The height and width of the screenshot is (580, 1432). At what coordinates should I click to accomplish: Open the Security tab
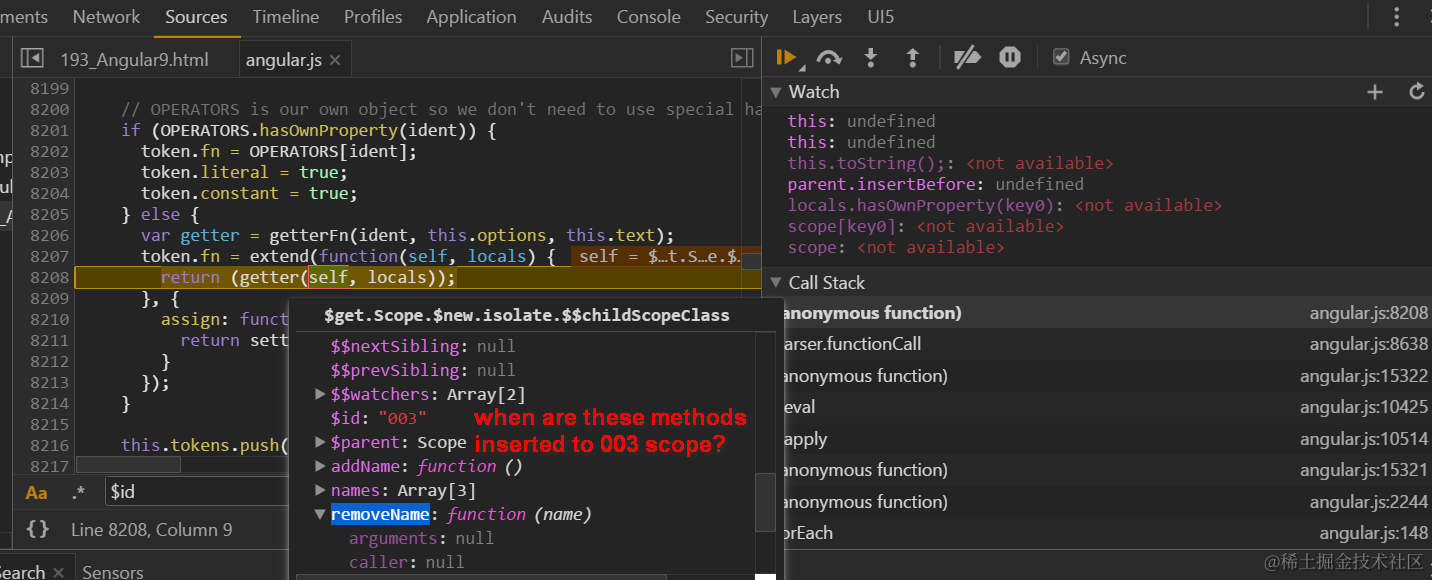[x=736, y=17]
